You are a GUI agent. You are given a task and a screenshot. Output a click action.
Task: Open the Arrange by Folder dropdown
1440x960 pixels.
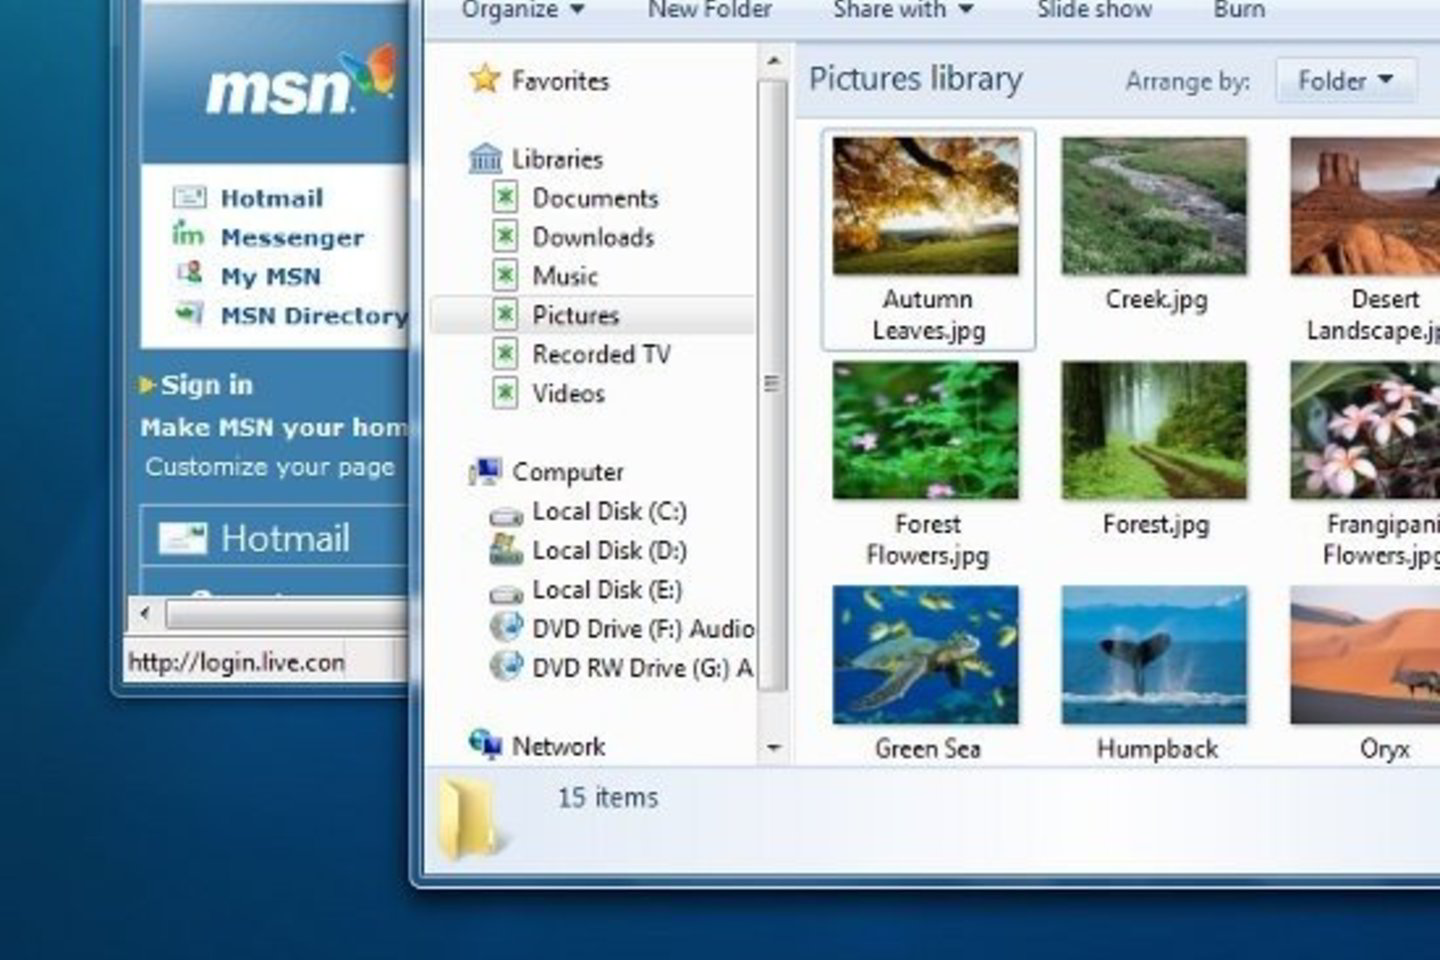point(1345,80)
